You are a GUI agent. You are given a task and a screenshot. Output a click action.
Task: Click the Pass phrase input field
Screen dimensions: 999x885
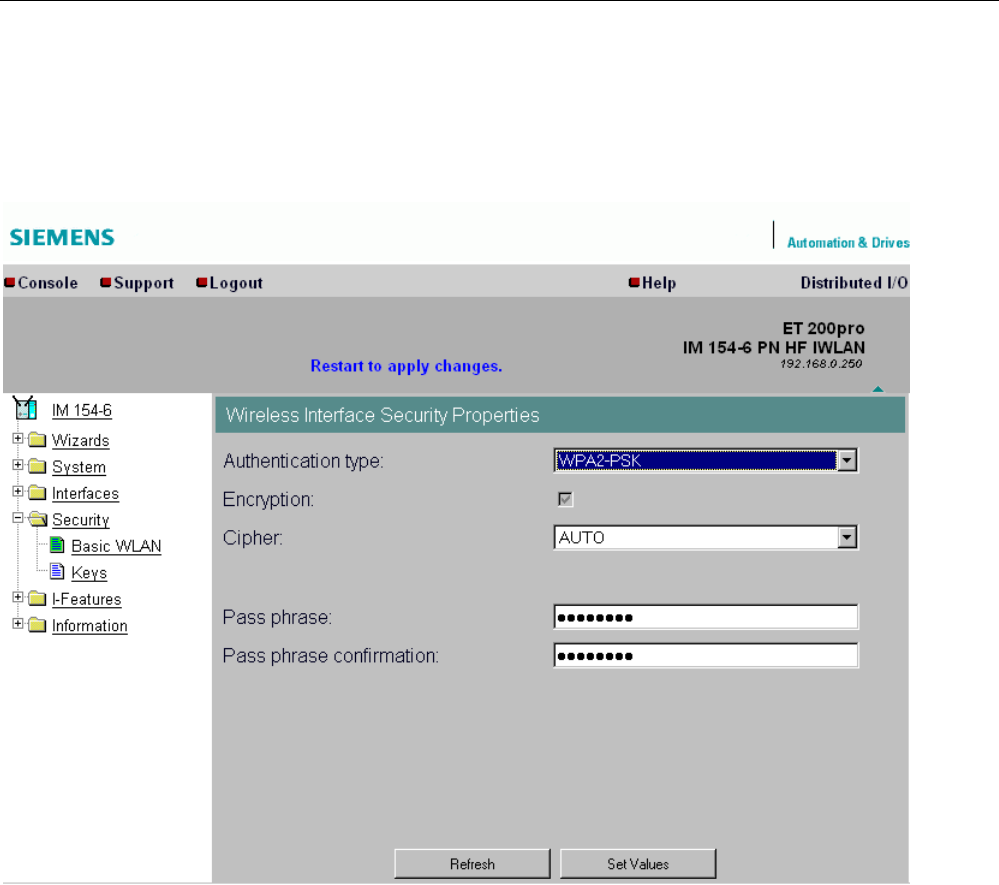click(x=706, y=617)
